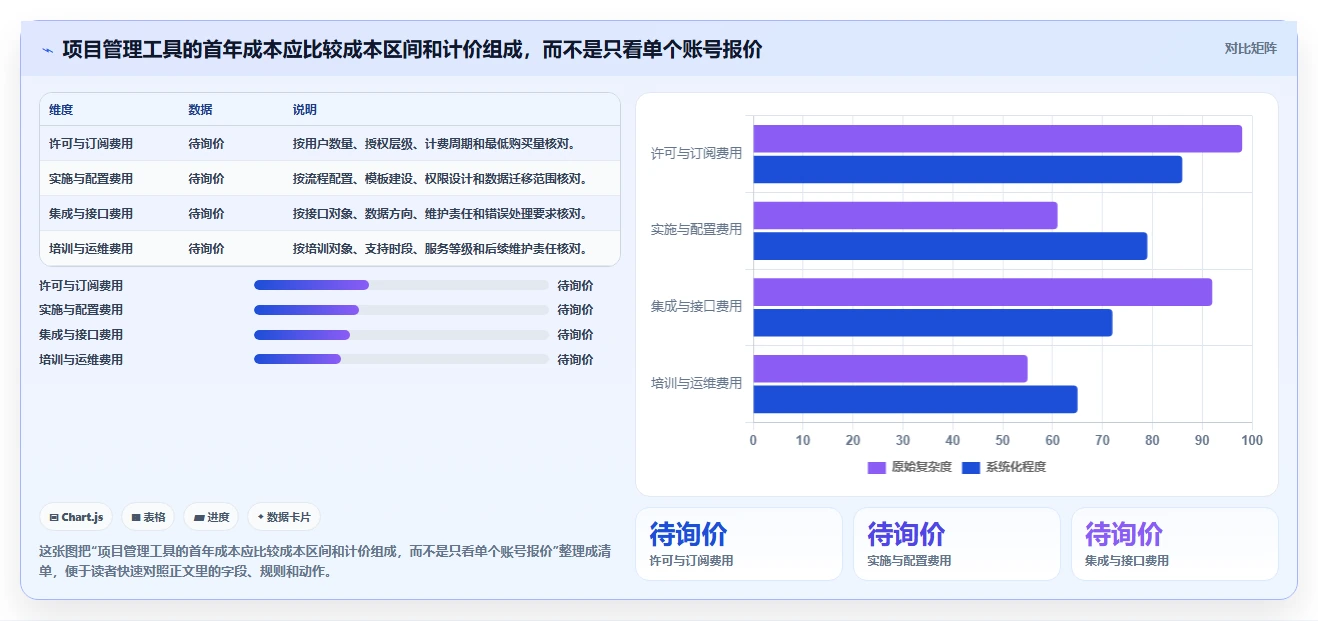Click the blue bar for 集成与接口费用
Screen dimensions: 1318x621
click(x=932, y=323)
